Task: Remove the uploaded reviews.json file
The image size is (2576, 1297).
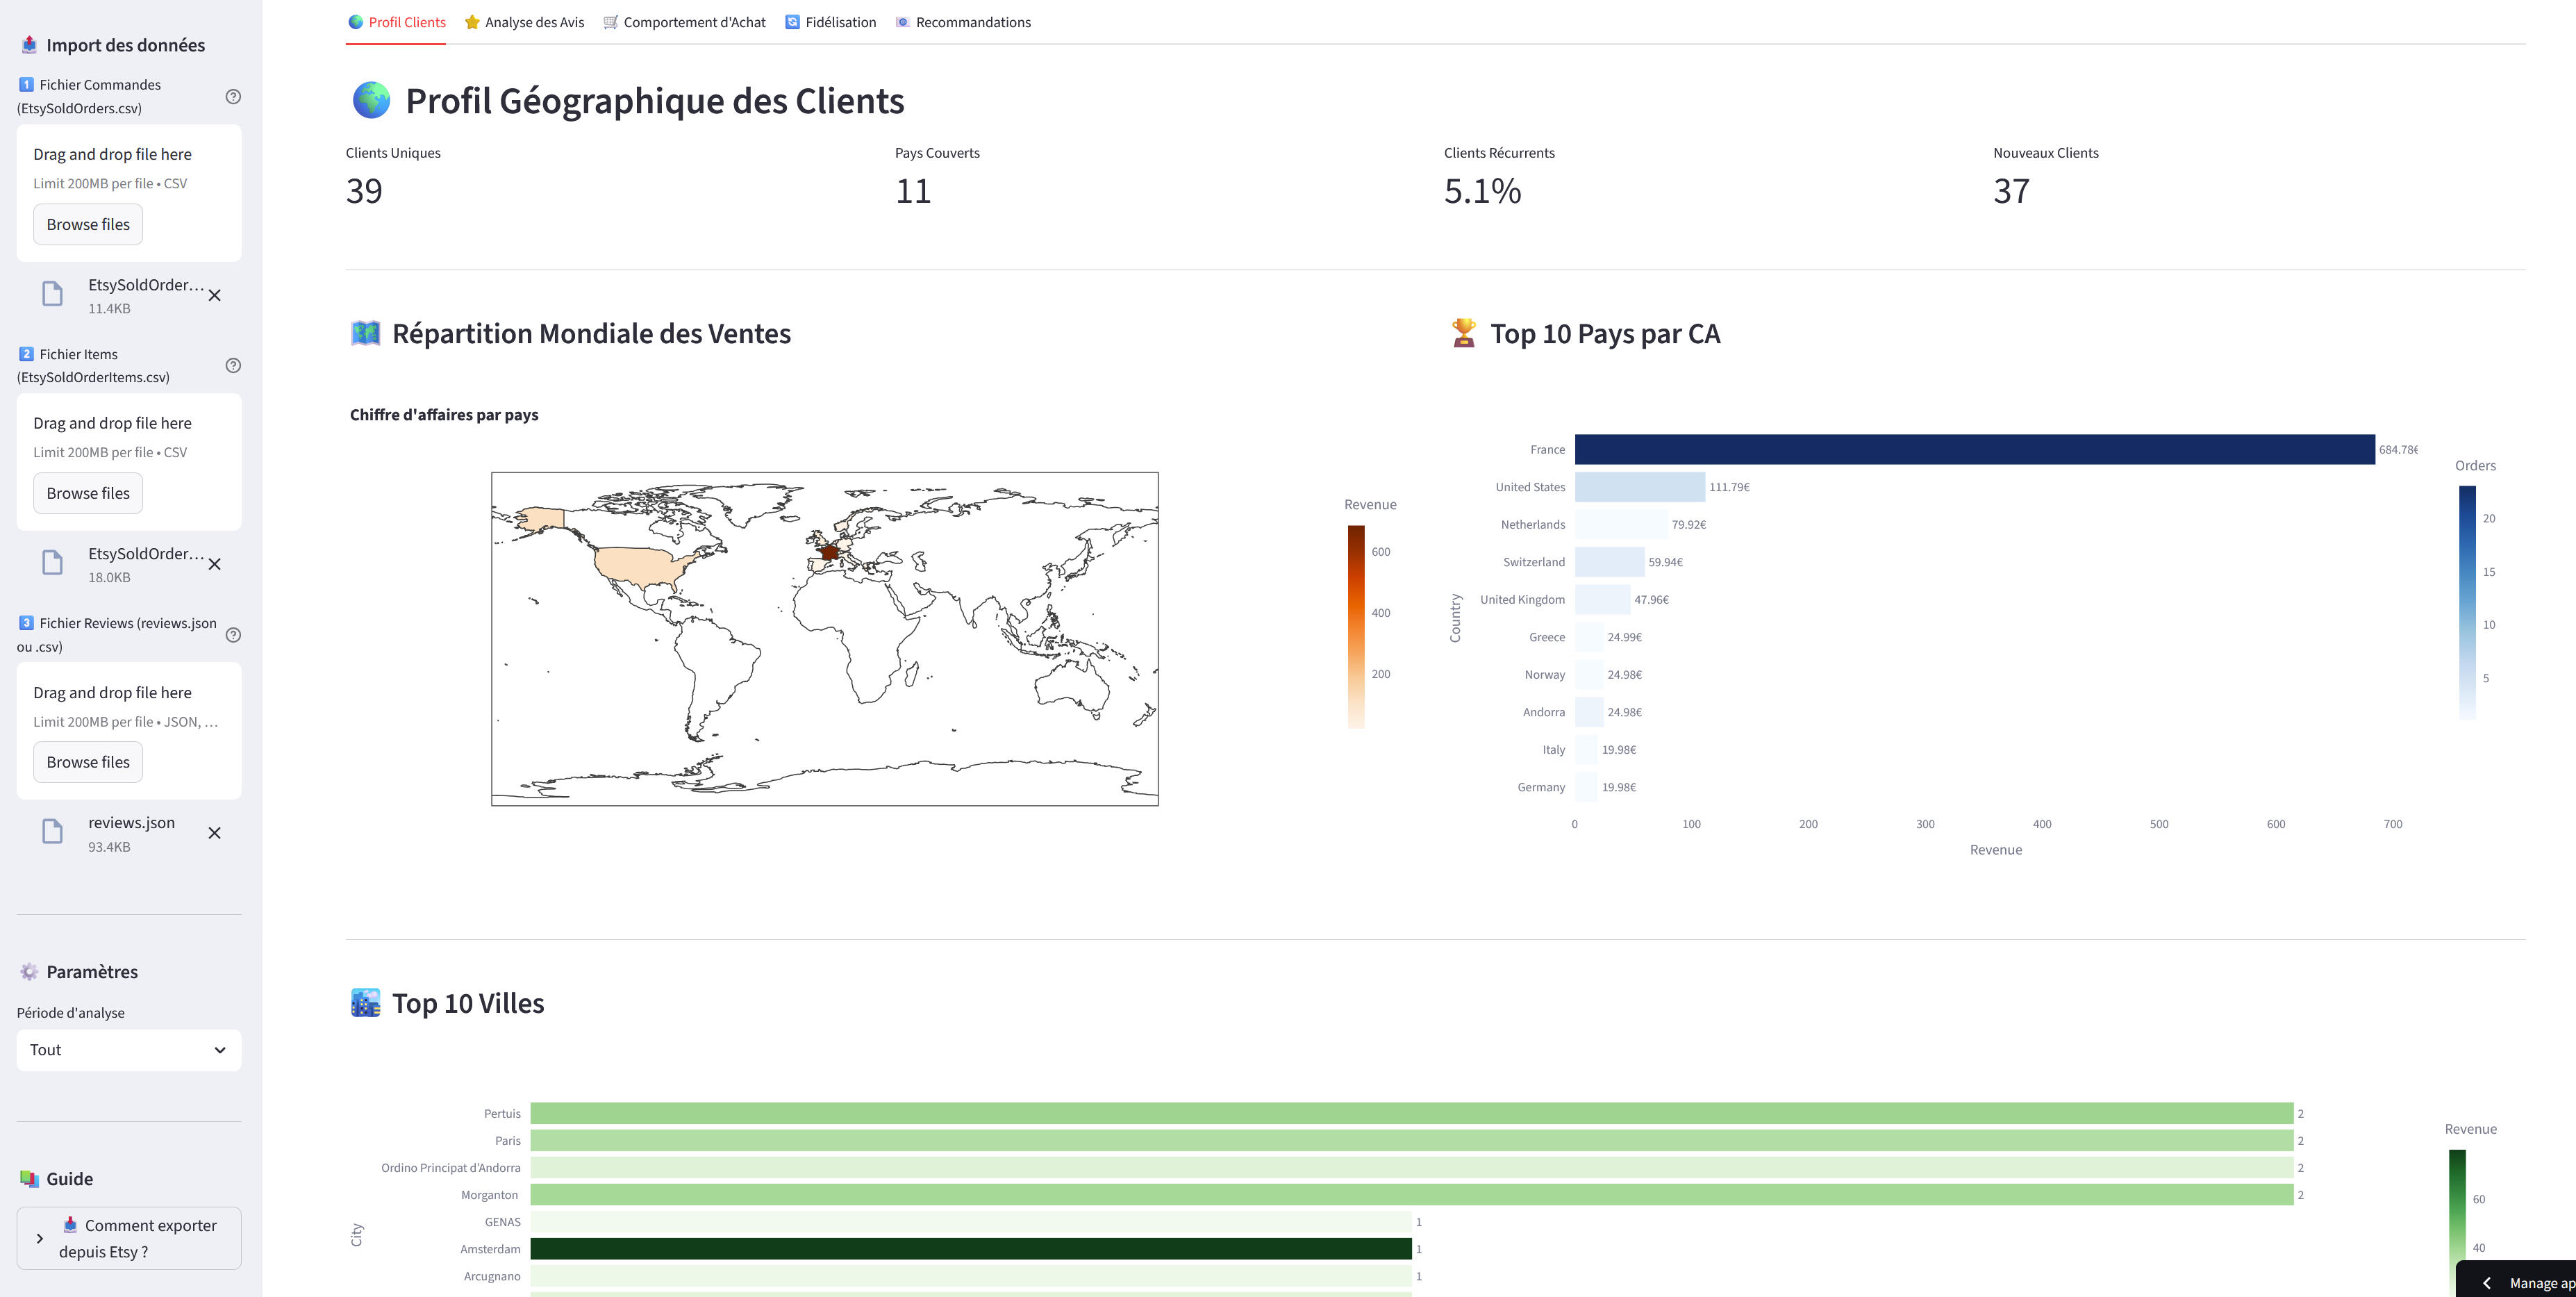Action: [215, 832]
